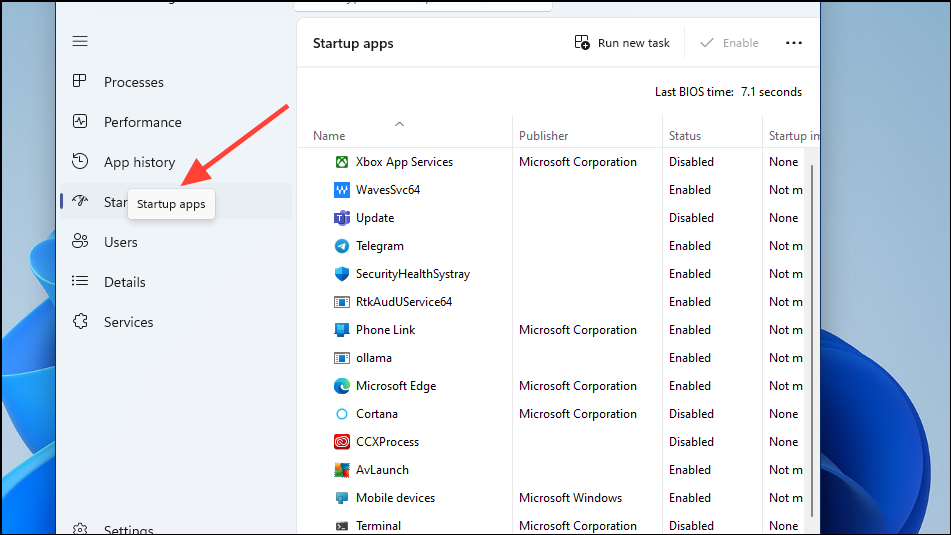This screenshot has height=535, width=951.
Task: Select the Terminal entry
Action: [378, 526]
